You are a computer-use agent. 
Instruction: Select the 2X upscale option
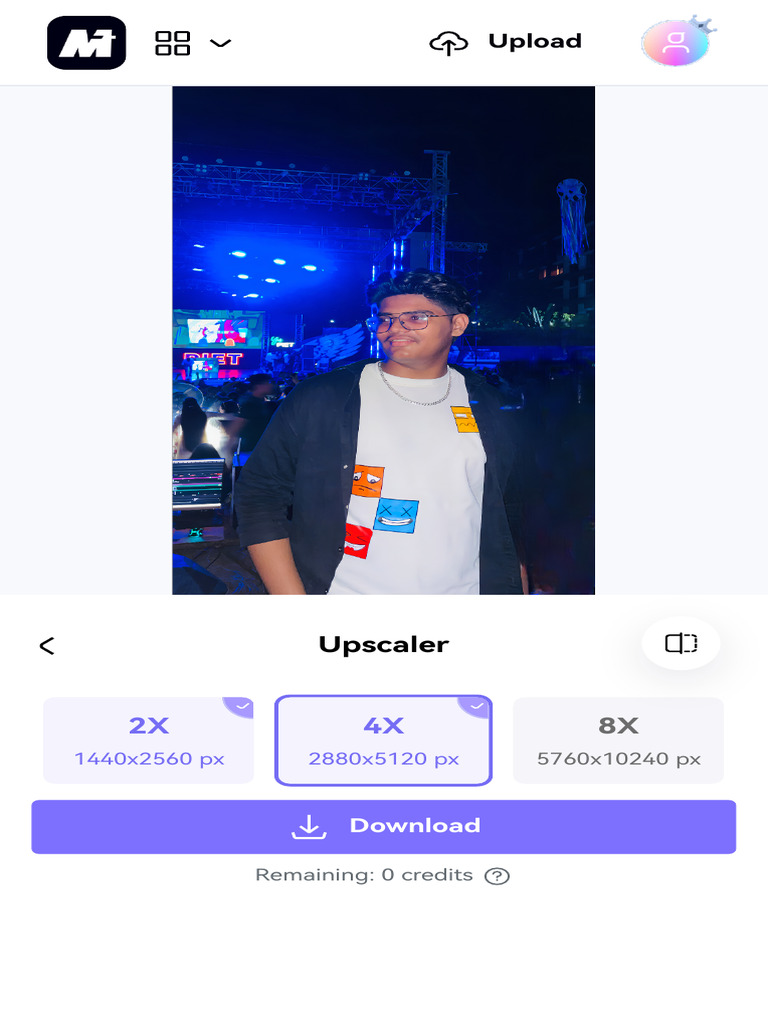(148, 740)
